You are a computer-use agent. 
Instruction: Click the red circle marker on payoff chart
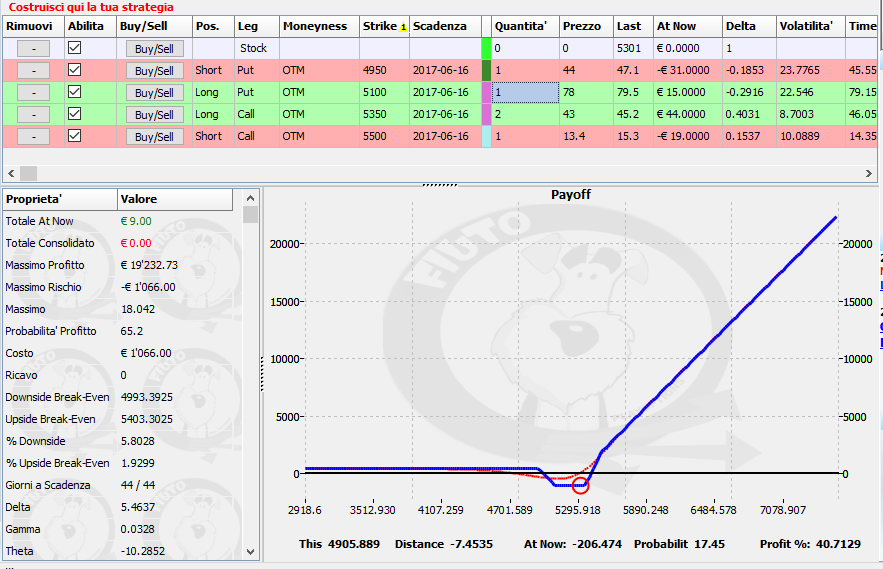point(580,485)
